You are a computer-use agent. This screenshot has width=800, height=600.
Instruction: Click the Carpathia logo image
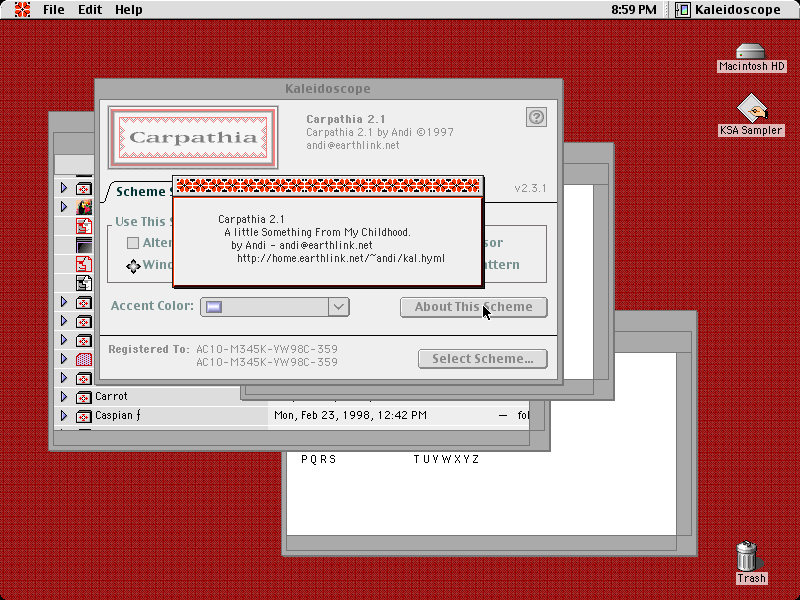click(x=193, y=137)
